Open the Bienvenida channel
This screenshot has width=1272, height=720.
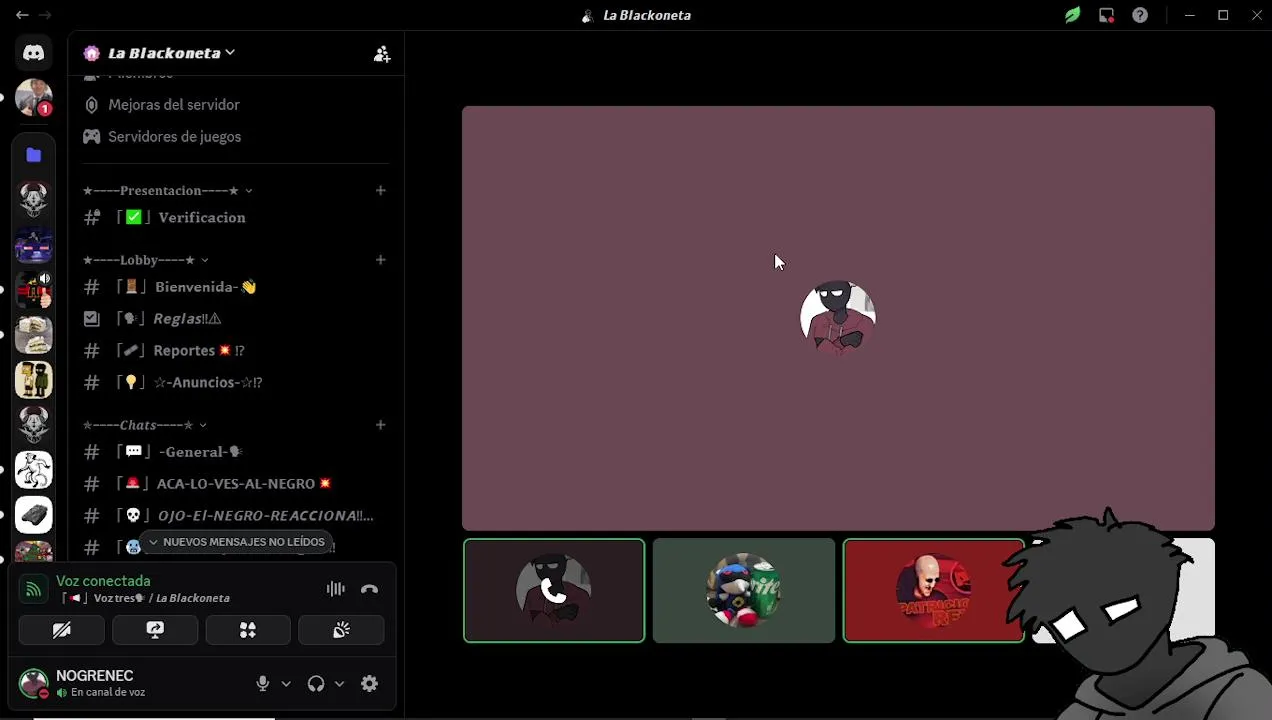click(x=235, y=287)
